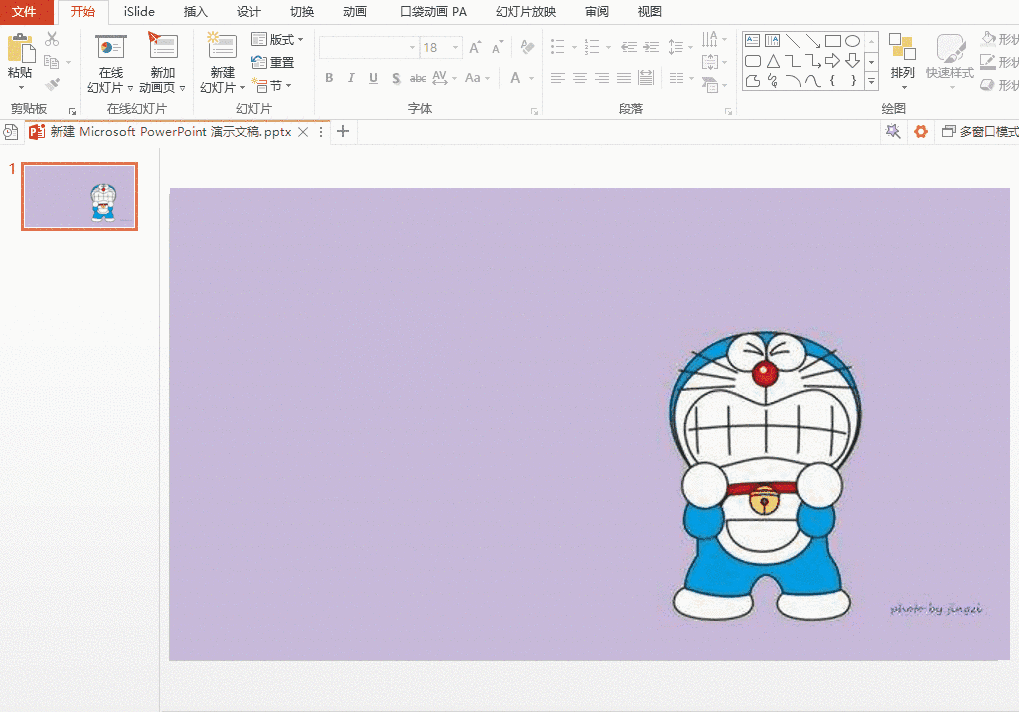Enable center text alignment

click(x=580, y=77)
